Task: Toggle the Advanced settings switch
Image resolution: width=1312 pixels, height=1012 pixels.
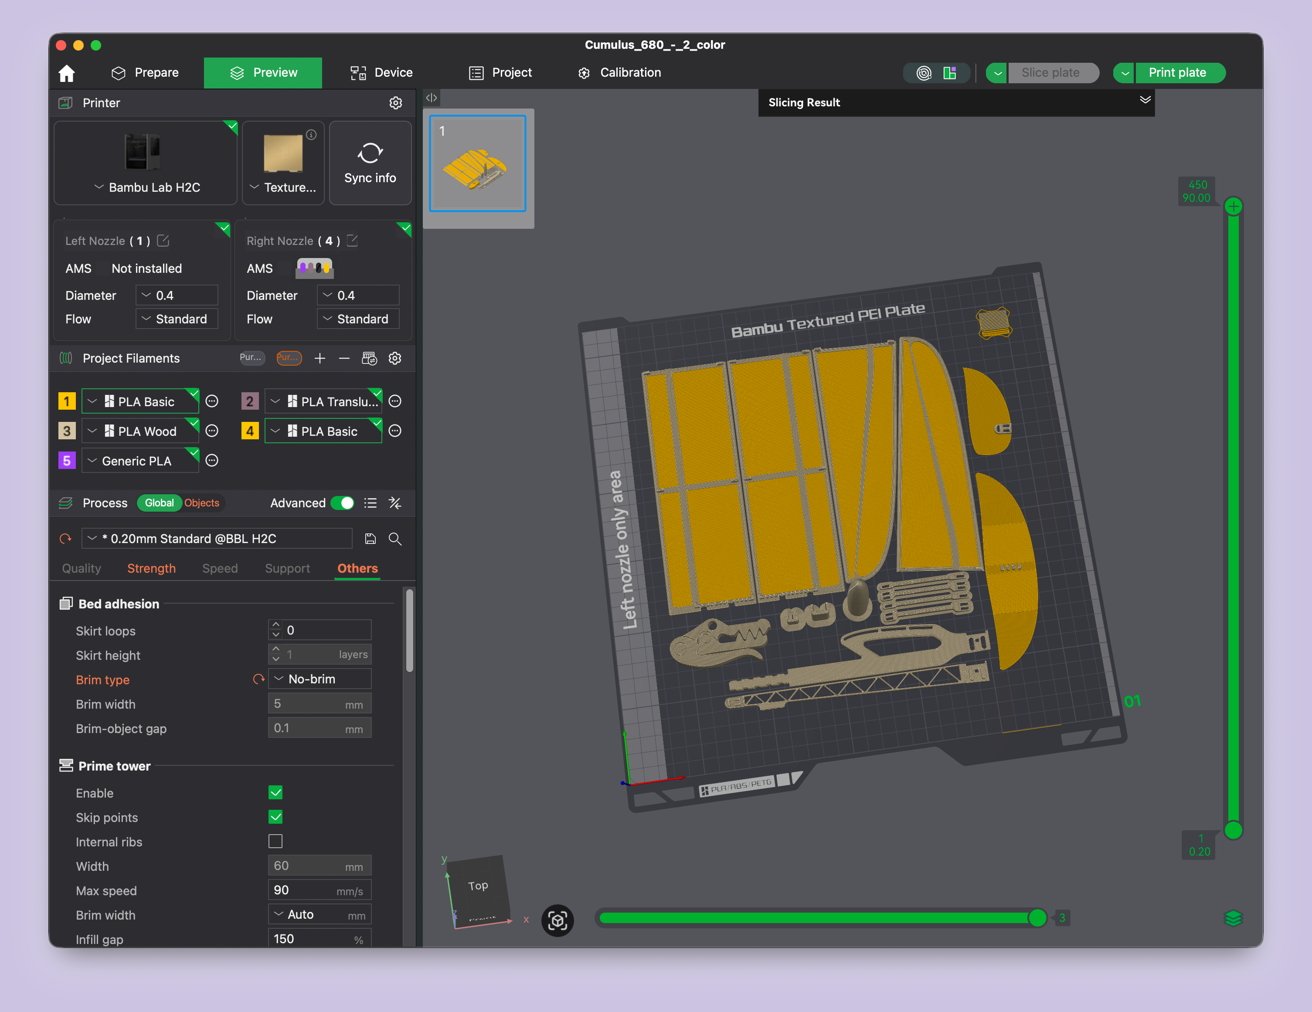Action: click(342, 503)
